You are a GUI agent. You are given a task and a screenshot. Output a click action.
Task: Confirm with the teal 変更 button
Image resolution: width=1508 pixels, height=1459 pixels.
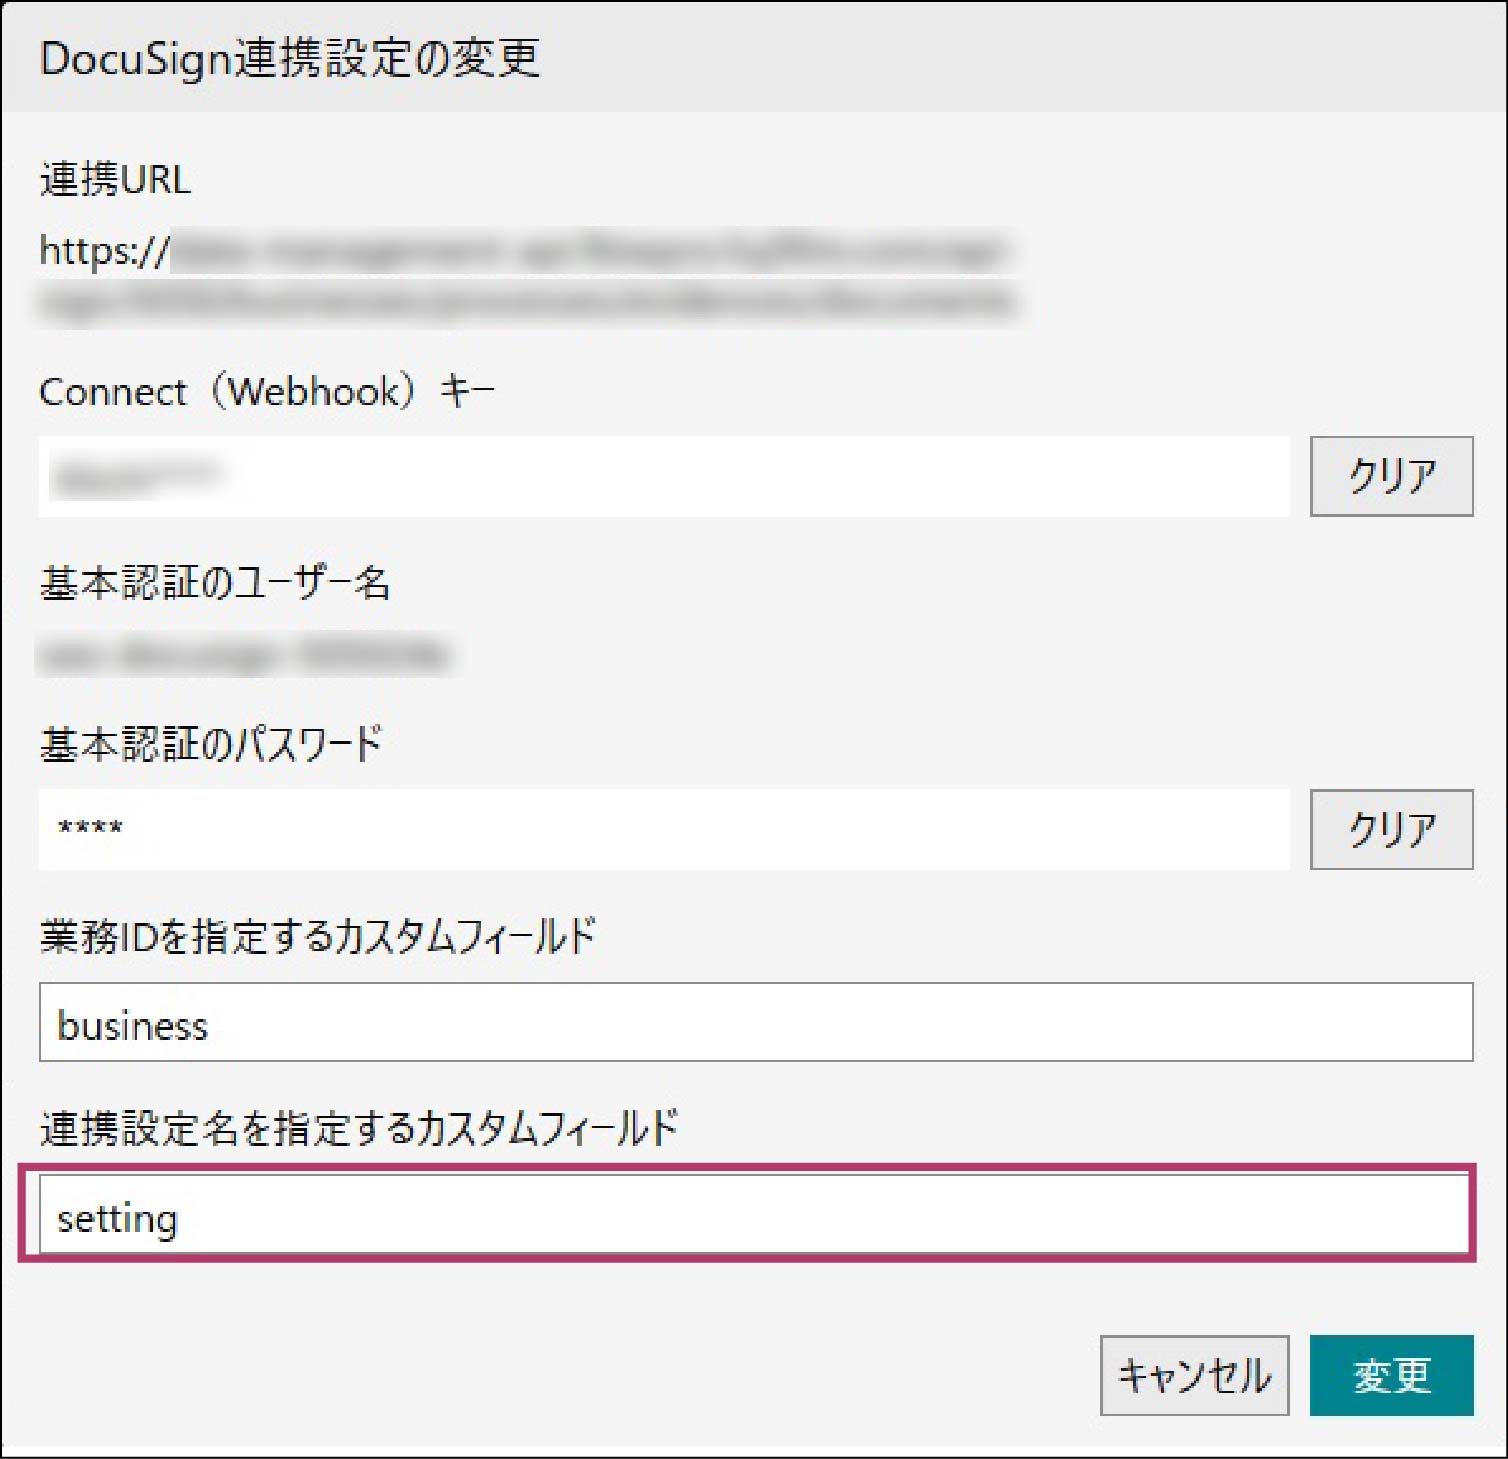click(1390, 1375)
